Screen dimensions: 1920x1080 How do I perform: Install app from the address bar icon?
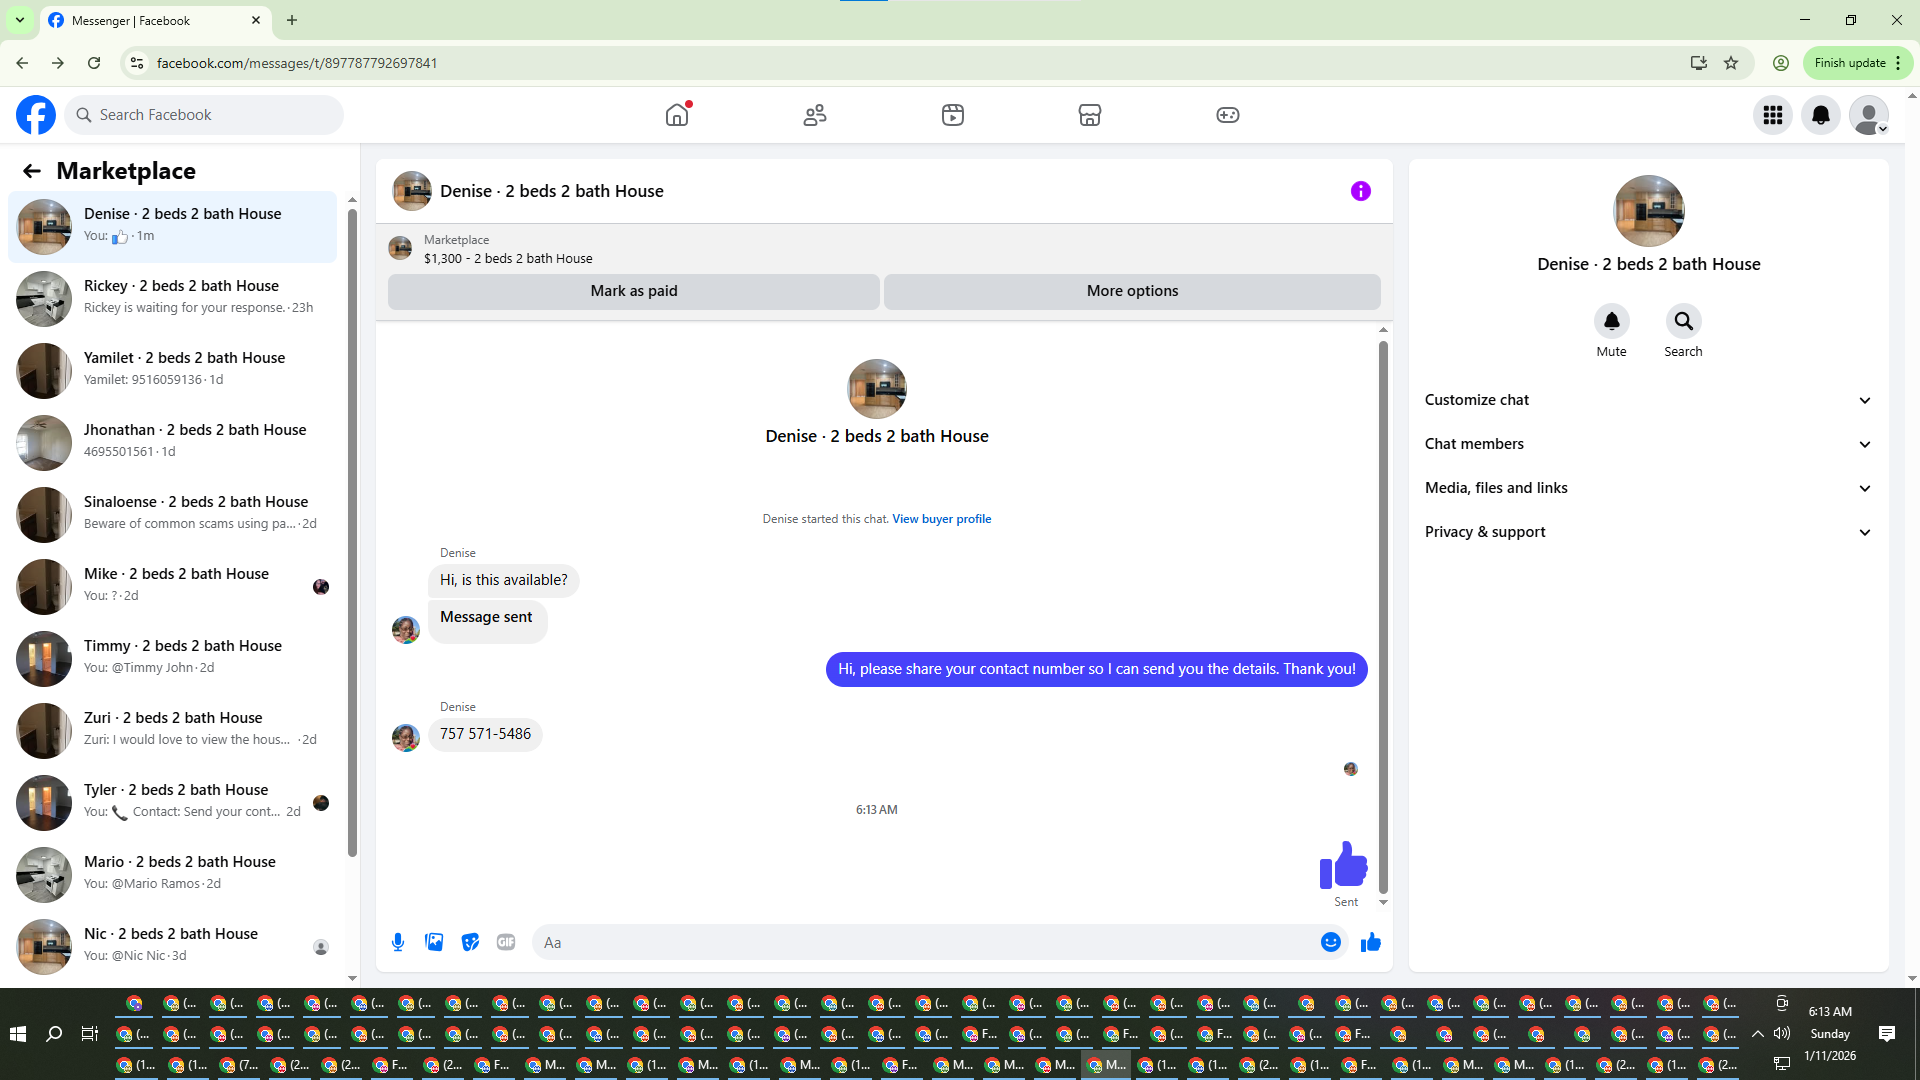pos(1699,63)
